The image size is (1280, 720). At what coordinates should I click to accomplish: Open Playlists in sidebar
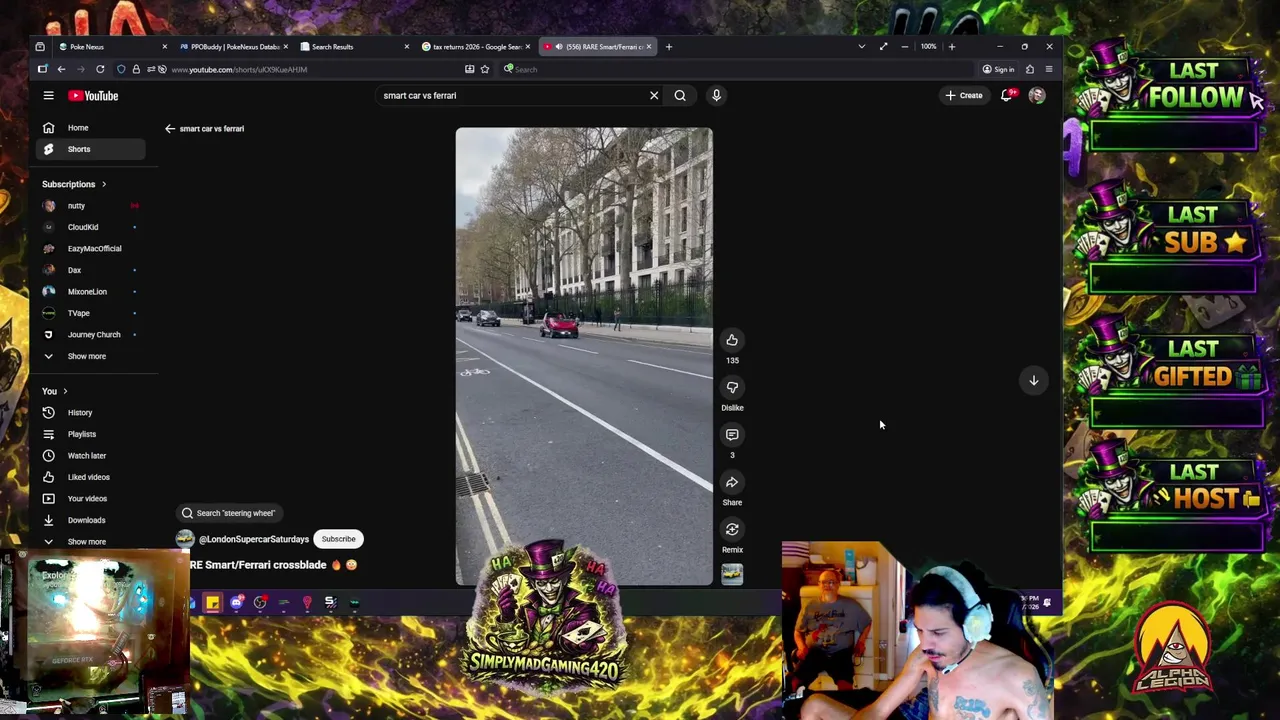91,434
